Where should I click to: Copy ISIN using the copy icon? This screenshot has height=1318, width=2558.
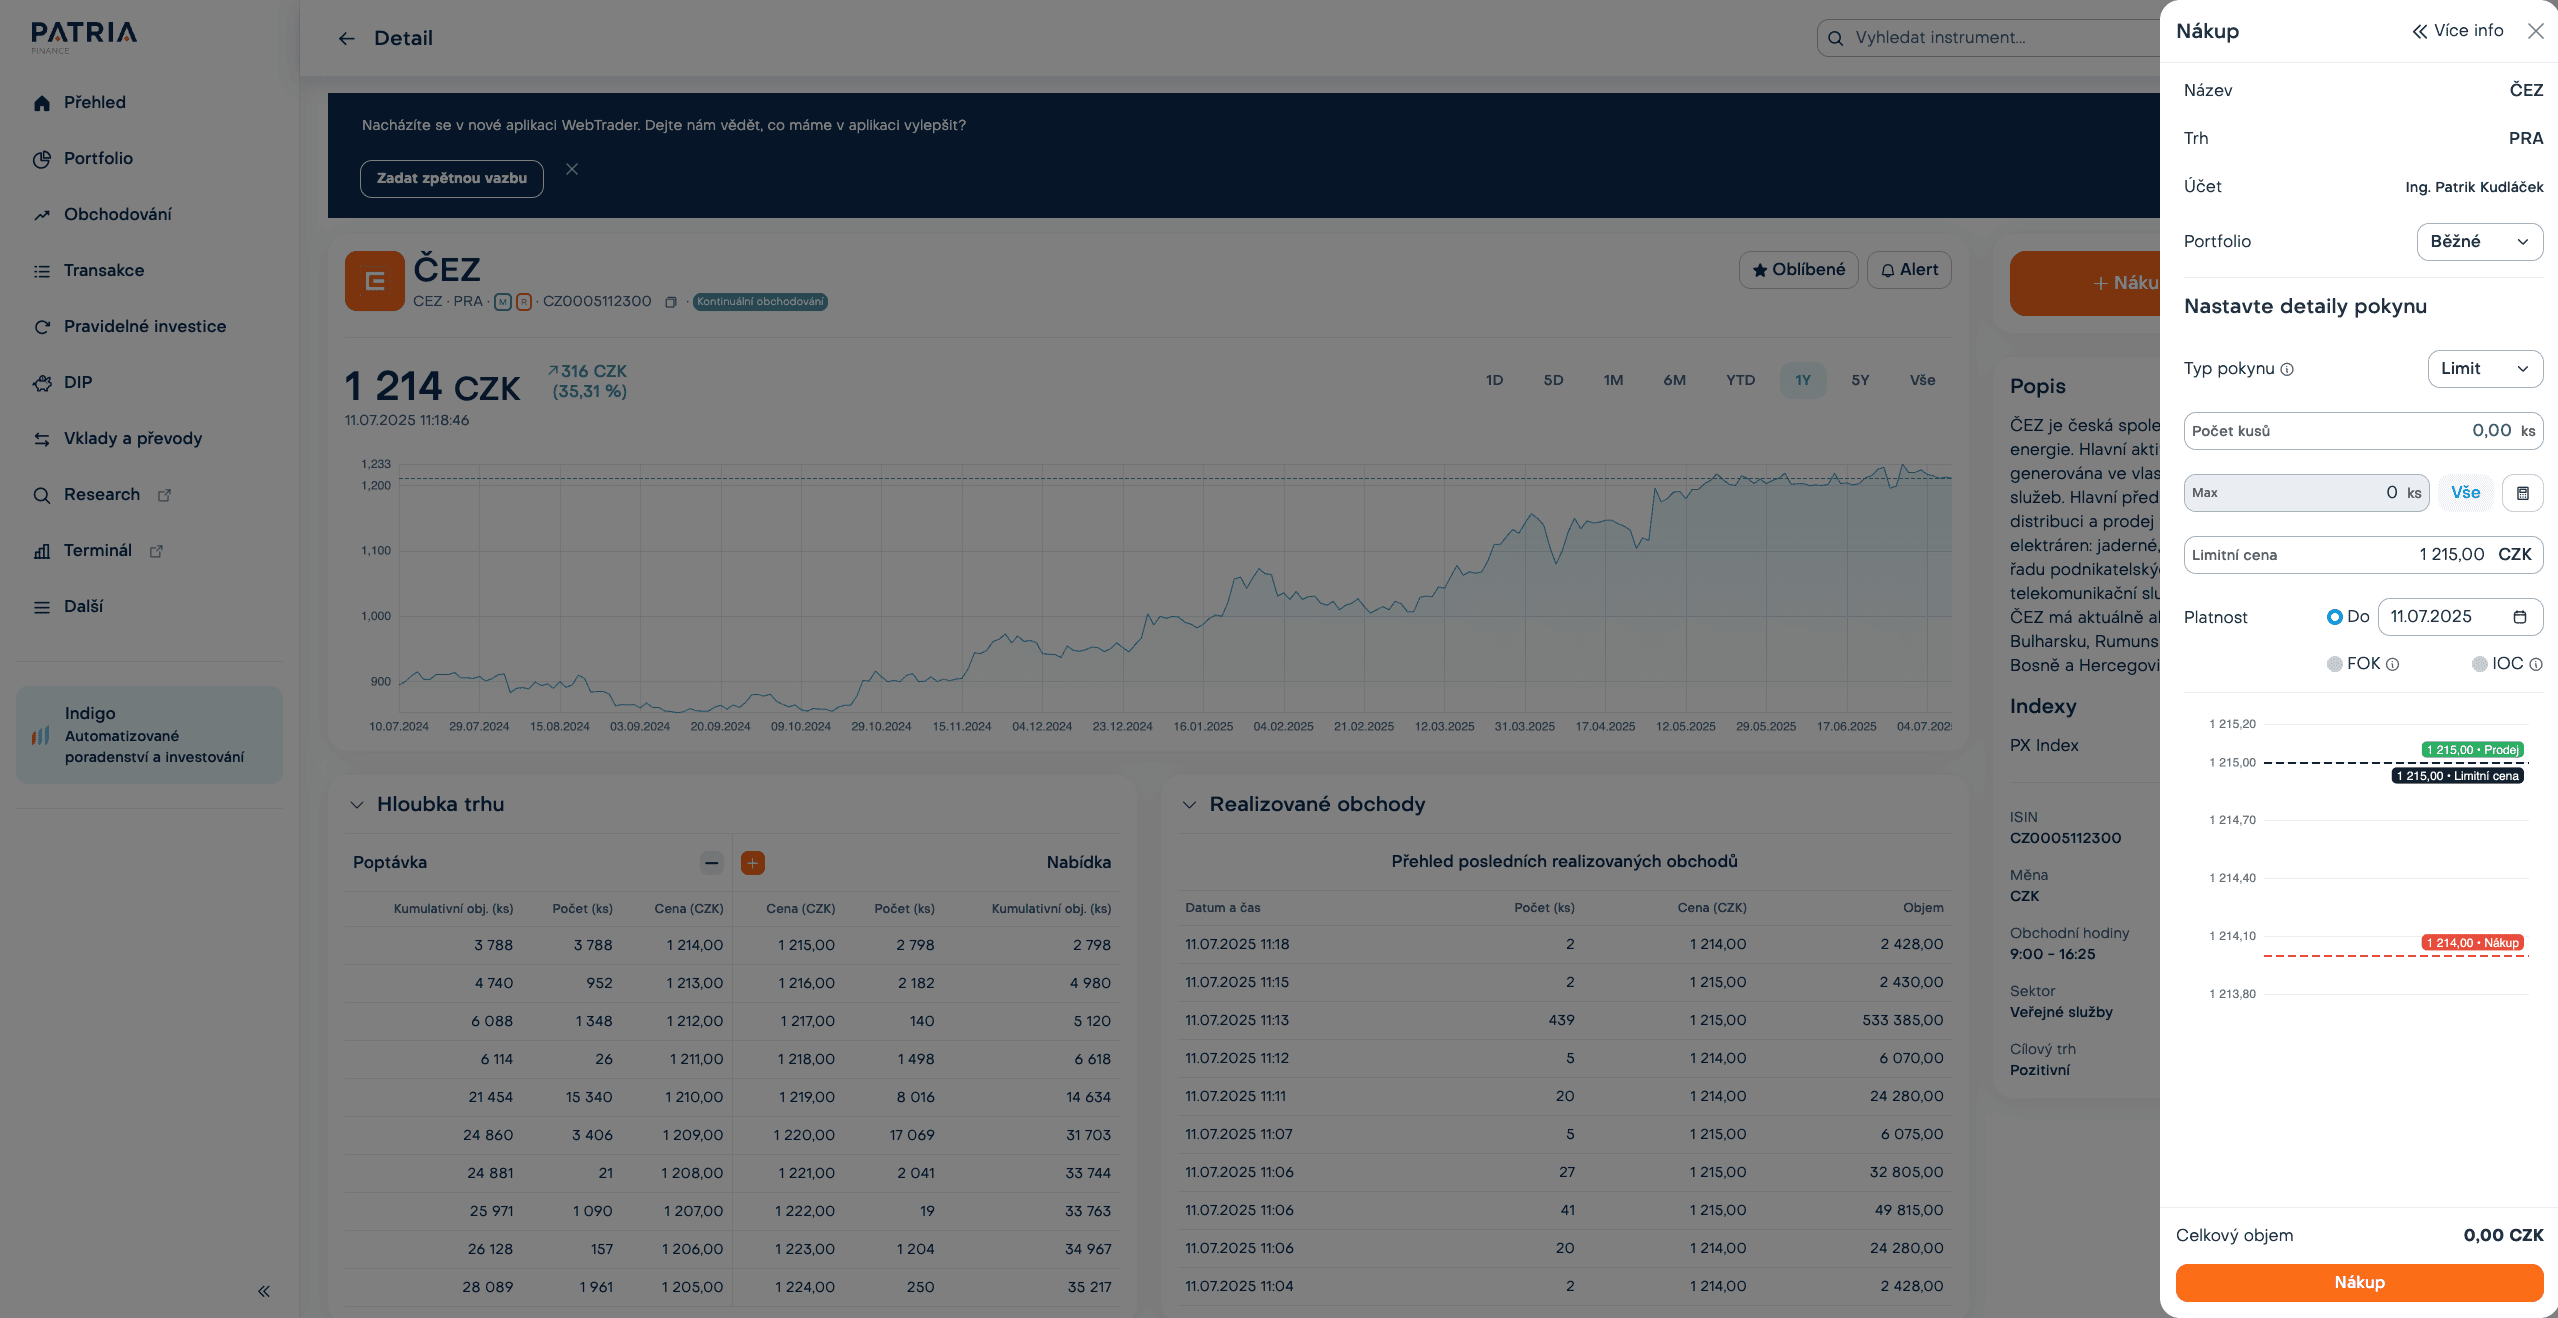[671, 302]
